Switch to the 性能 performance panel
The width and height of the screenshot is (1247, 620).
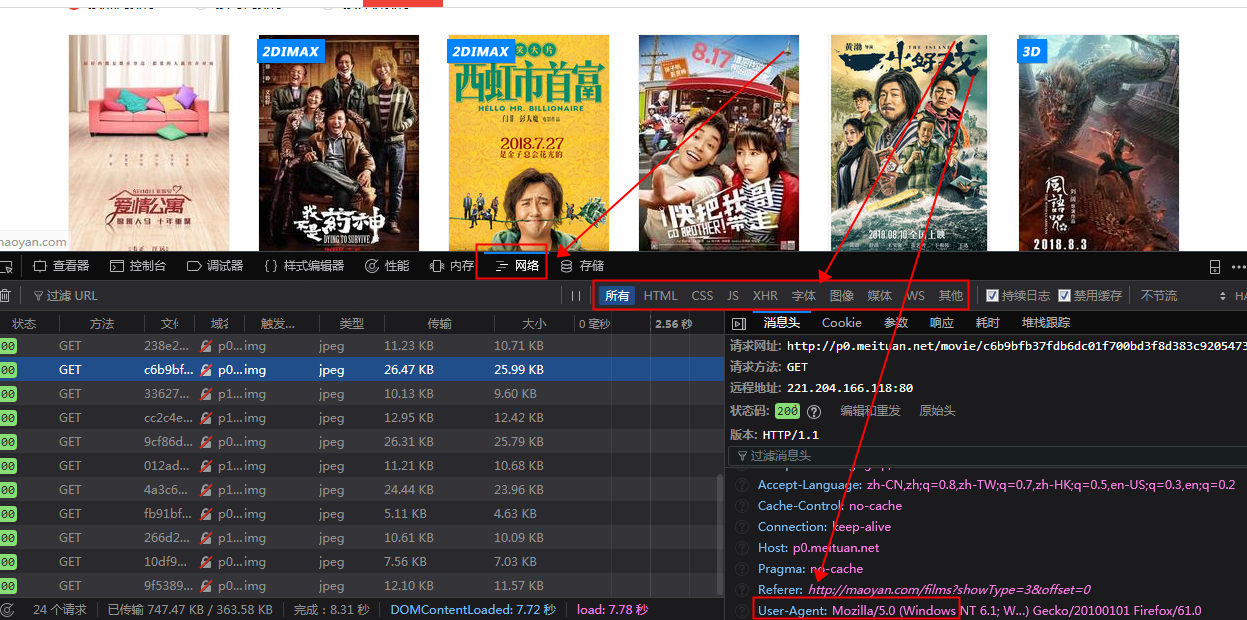[x=387, y=266]
